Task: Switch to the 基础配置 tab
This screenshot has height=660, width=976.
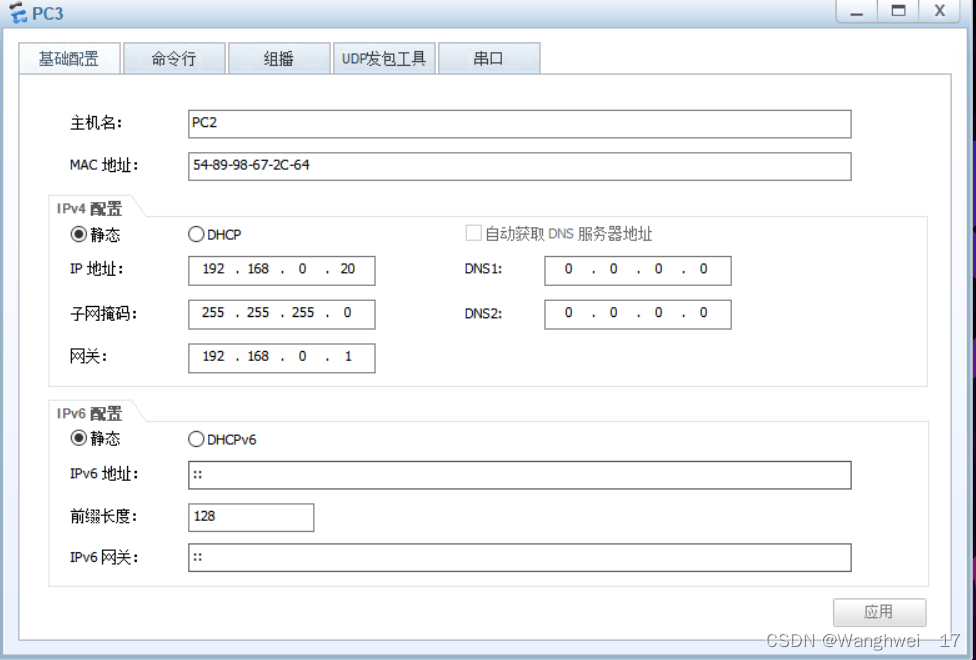Action: pos(69,59)
